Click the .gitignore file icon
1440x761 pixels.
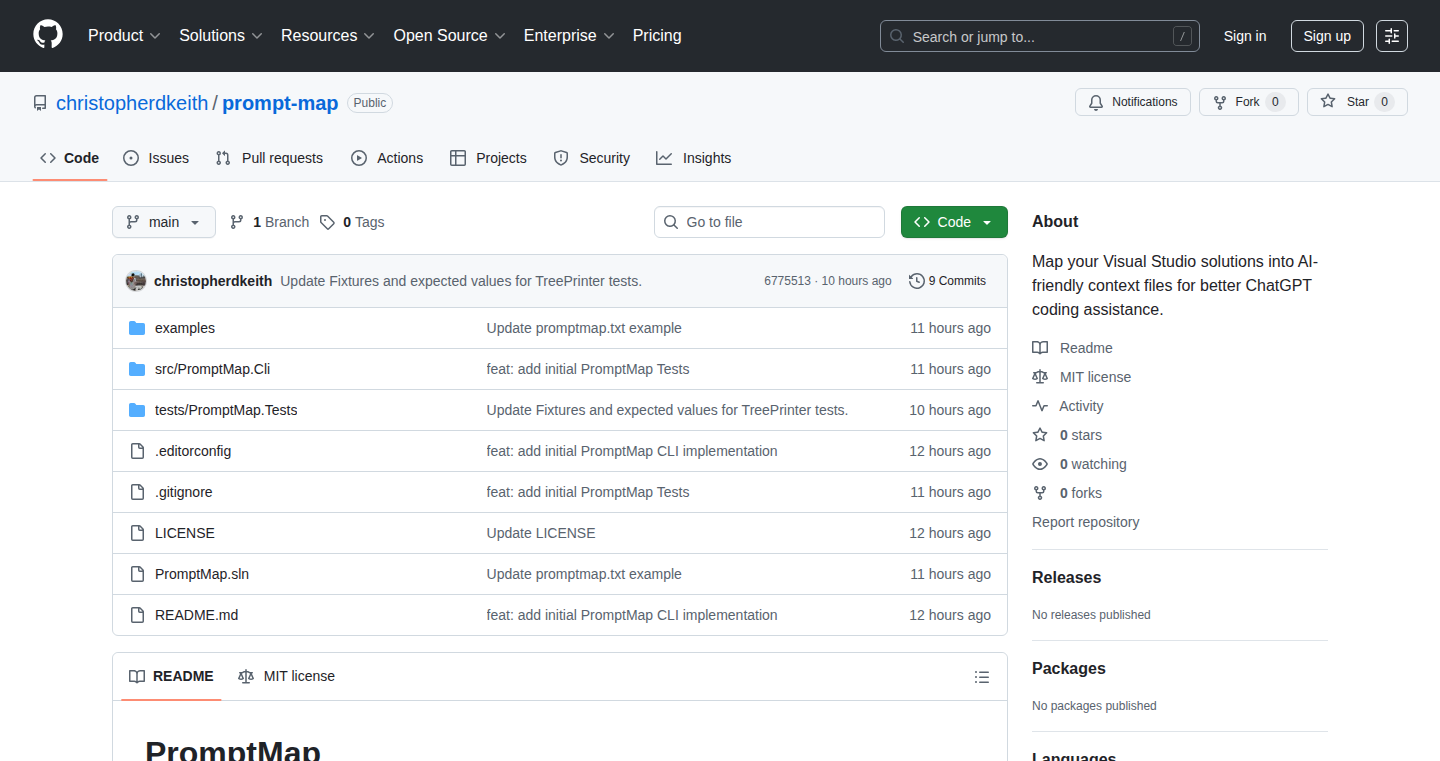[137, 492]
